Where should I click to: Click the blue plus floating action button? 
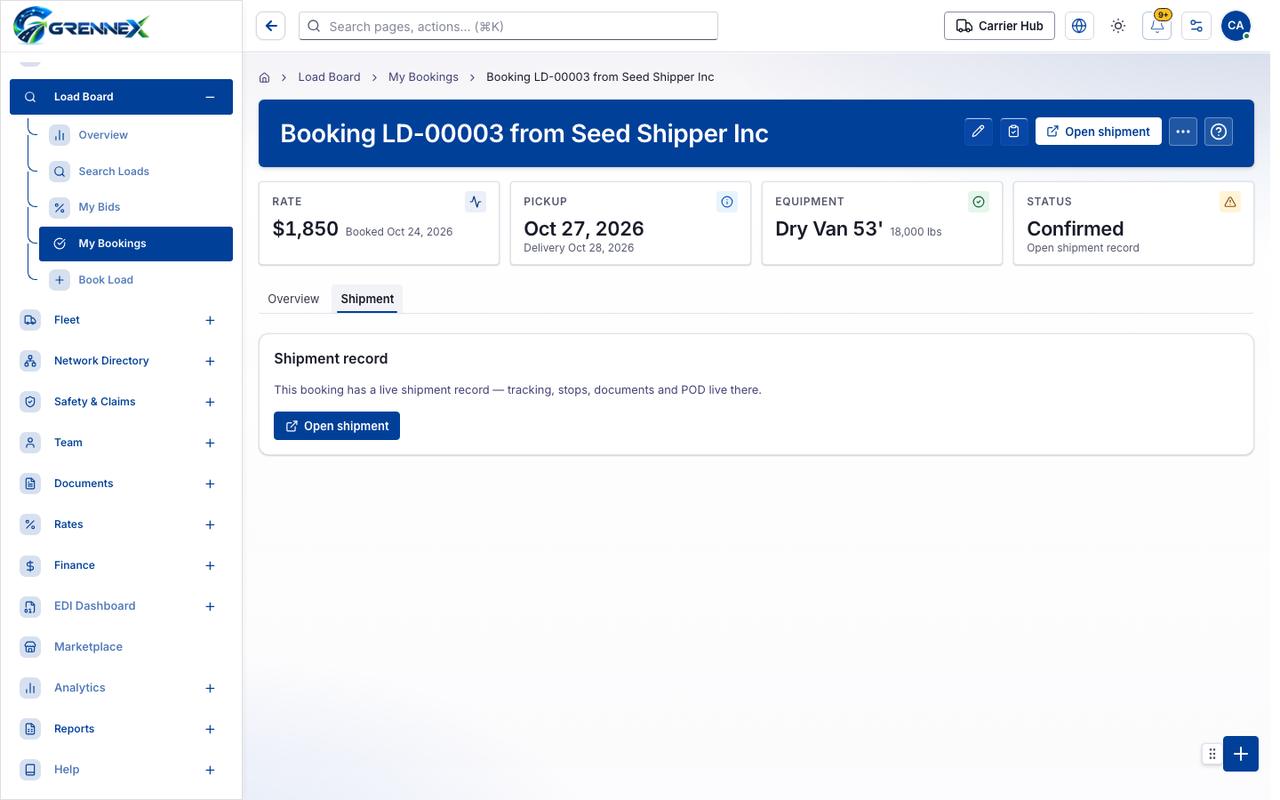click(1241, 754)
